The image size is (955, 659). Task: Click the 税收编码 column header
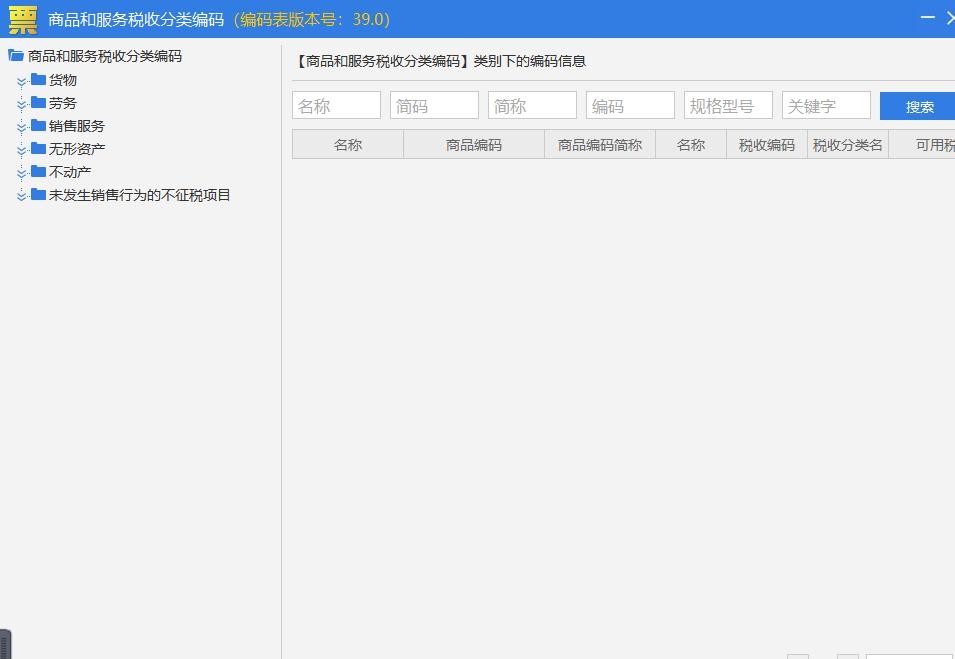click(766, 145)
